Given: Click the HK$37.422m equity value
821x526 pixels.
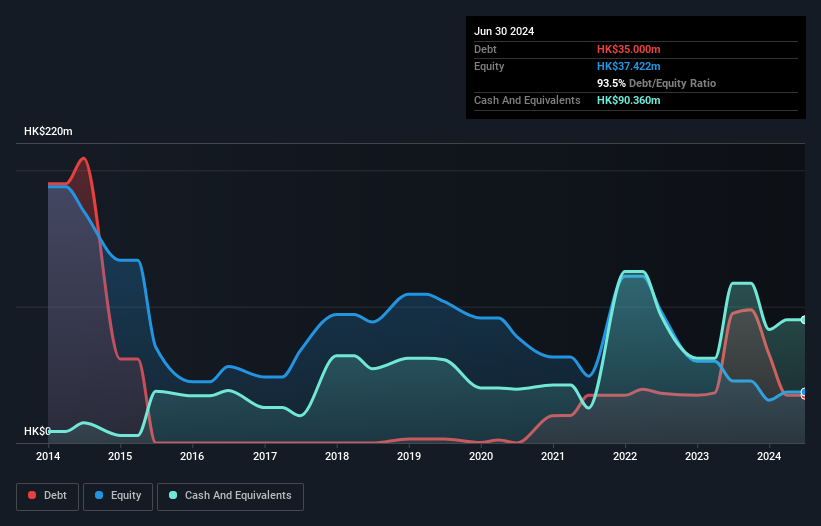Looking at the screenshot, I should (628, 66).
